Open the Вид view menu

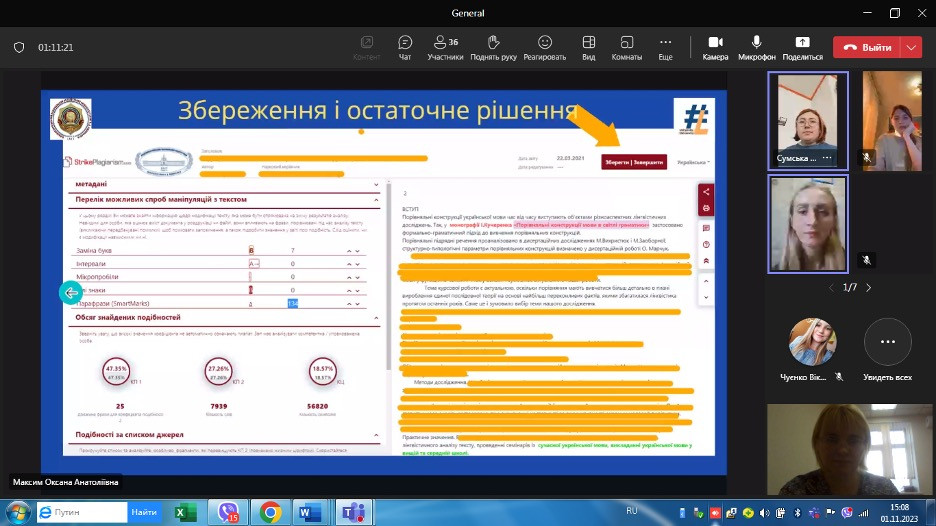point(589,46)
